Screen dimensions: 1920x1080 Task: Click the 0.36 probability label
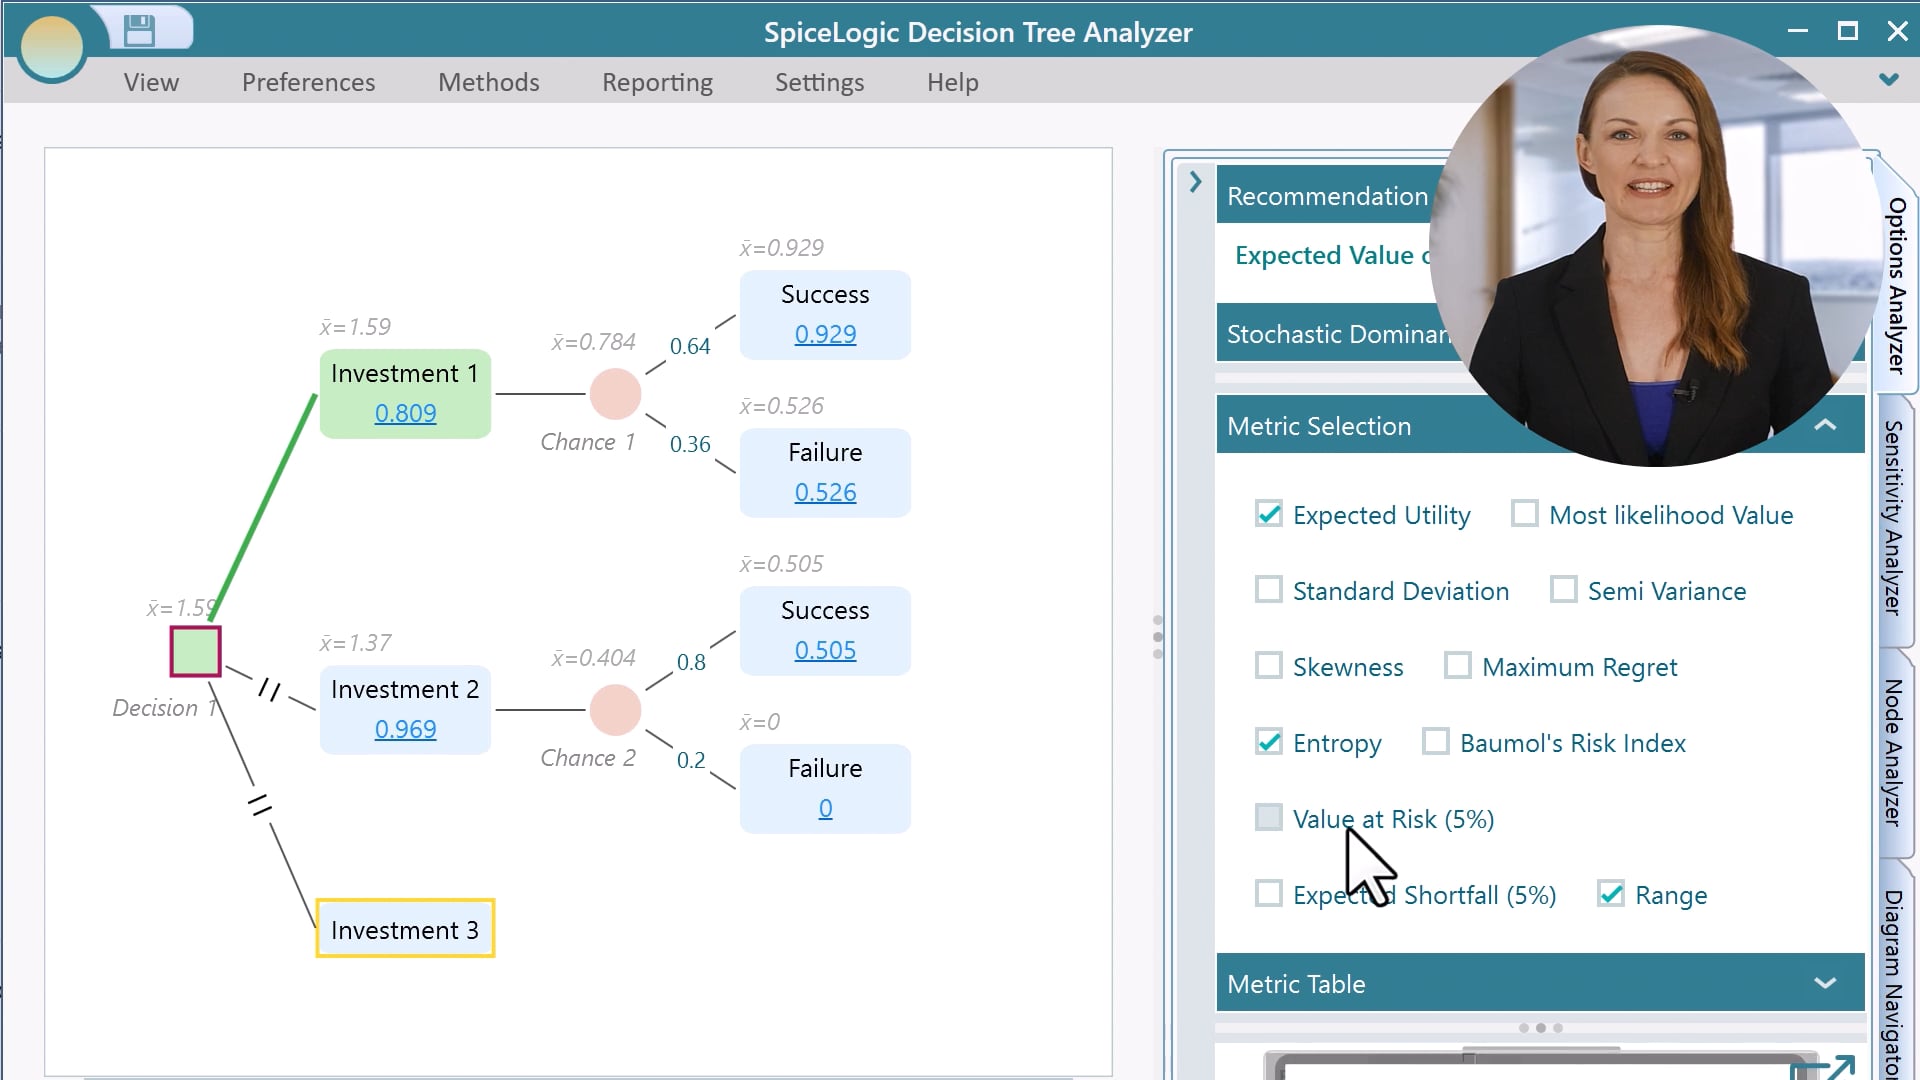click(x=690, y=444)
